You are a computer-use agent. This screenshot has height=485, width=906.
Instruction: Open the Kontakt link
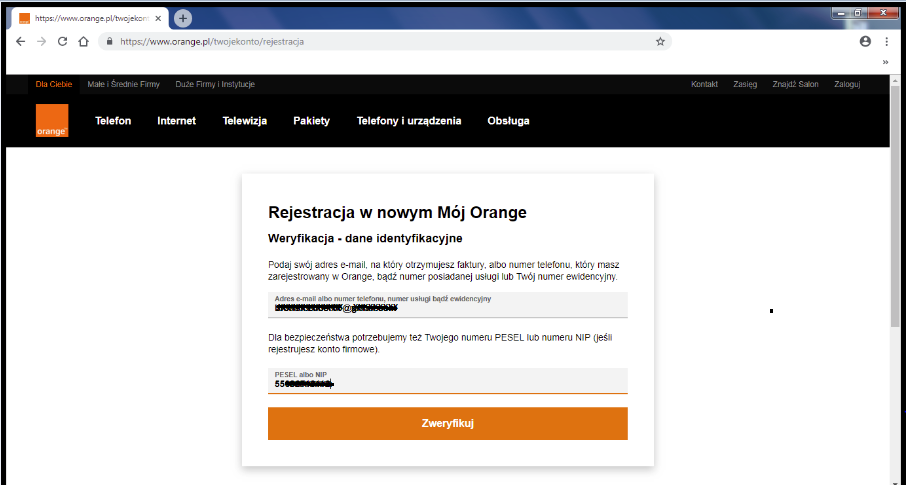coord(704,84)
